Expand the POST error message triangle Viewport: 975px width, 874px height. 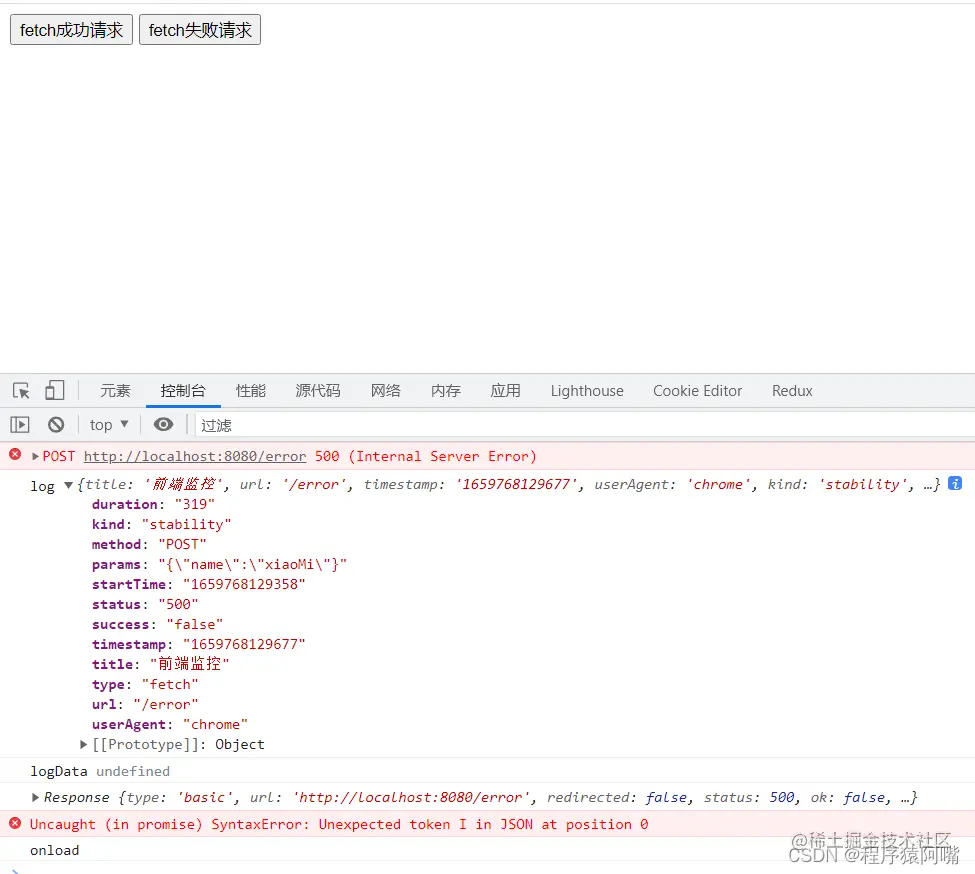[x=35, y=456]
